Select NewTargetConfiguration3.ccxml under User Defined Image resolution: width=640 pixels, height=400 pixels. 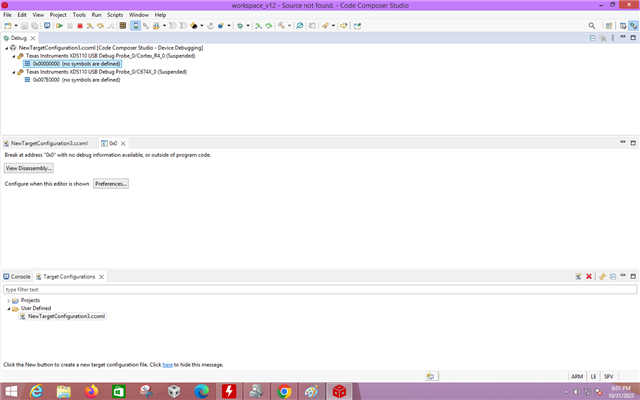(62, 316)
